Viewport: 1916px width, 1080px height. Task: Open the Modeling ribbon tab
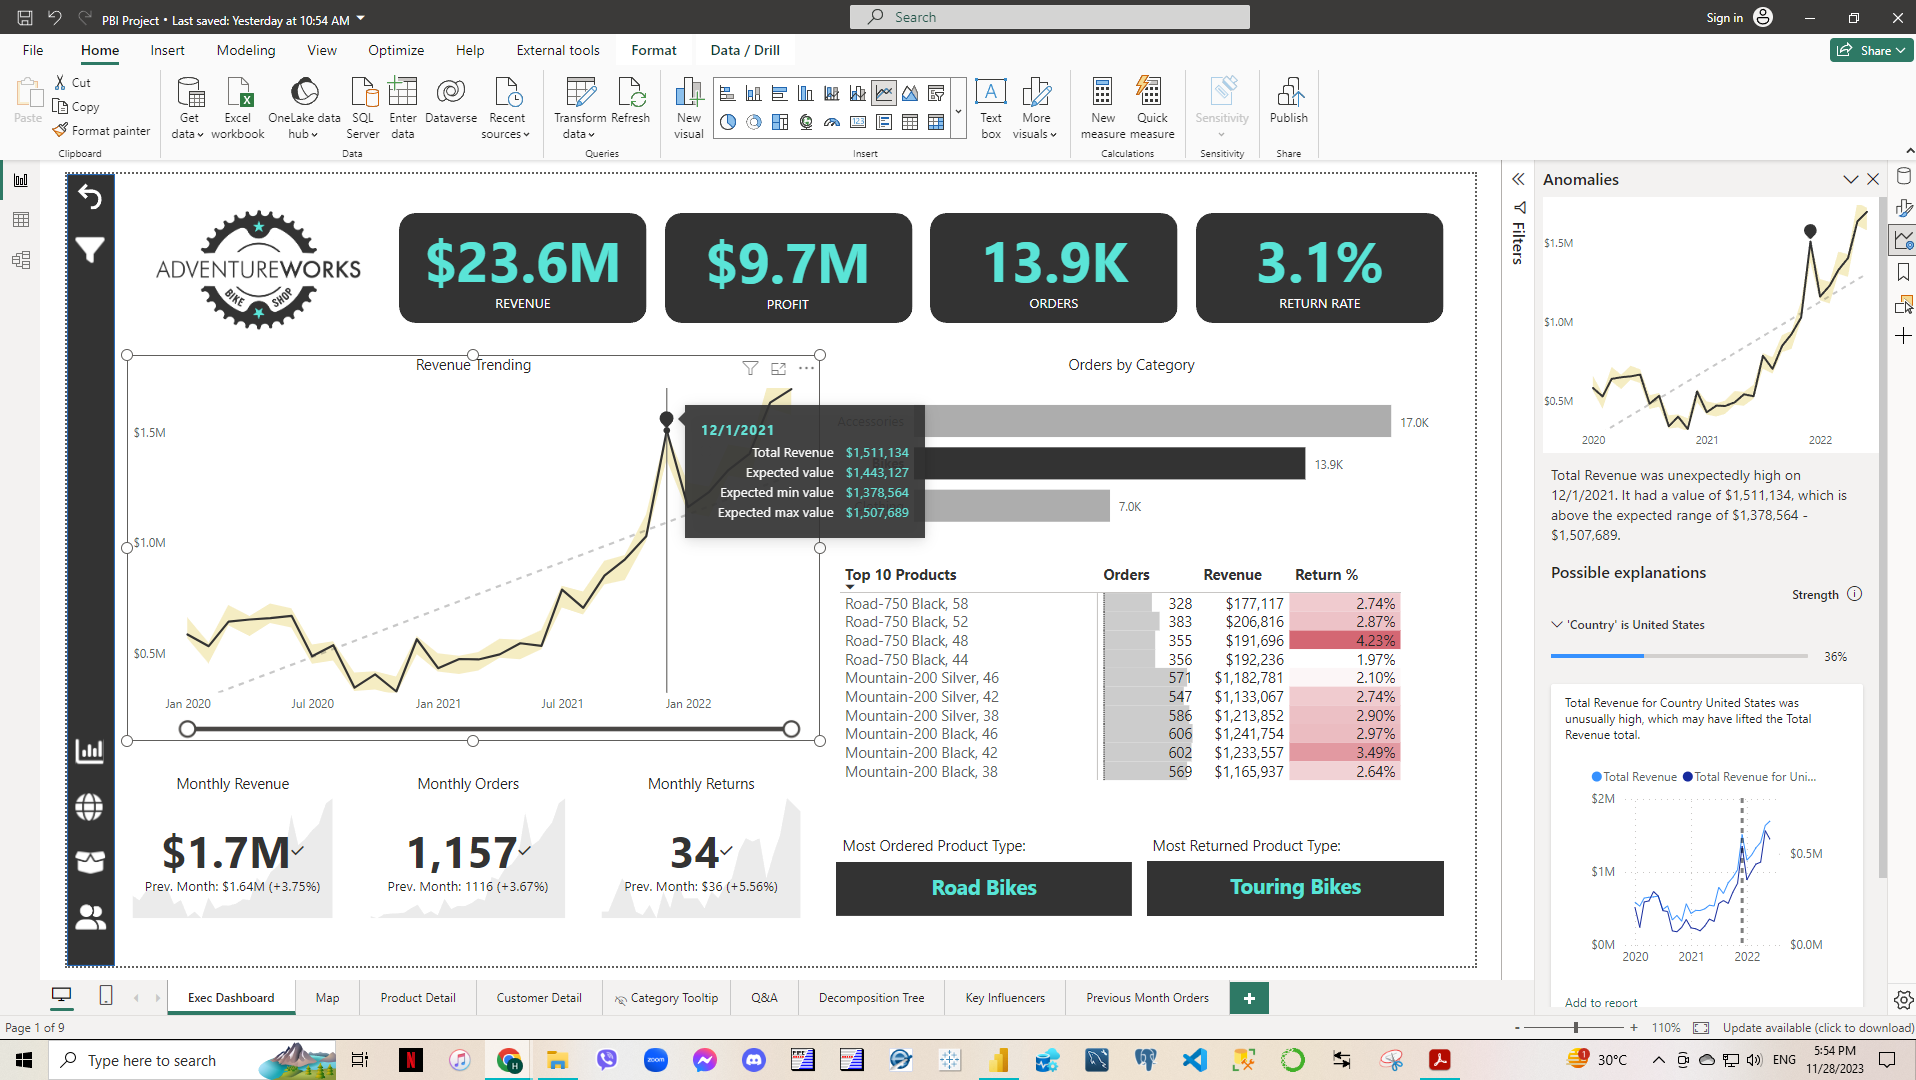245,50
